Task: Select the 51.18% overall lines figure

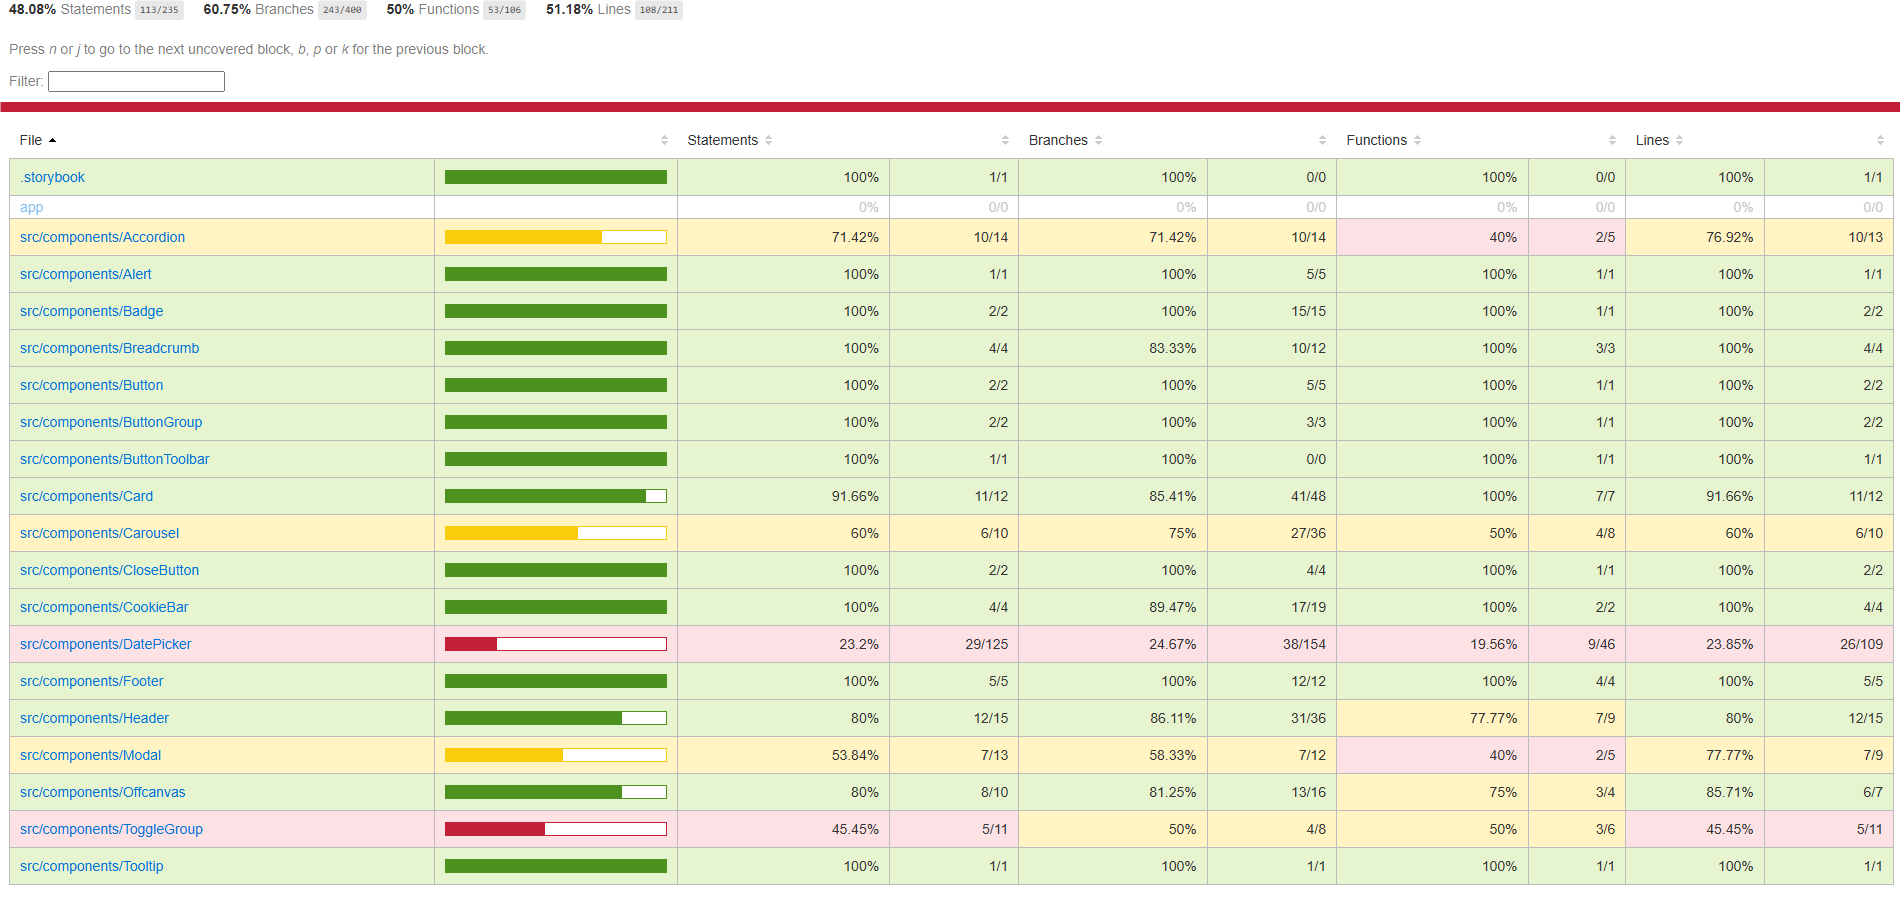Action: point(570,9)
